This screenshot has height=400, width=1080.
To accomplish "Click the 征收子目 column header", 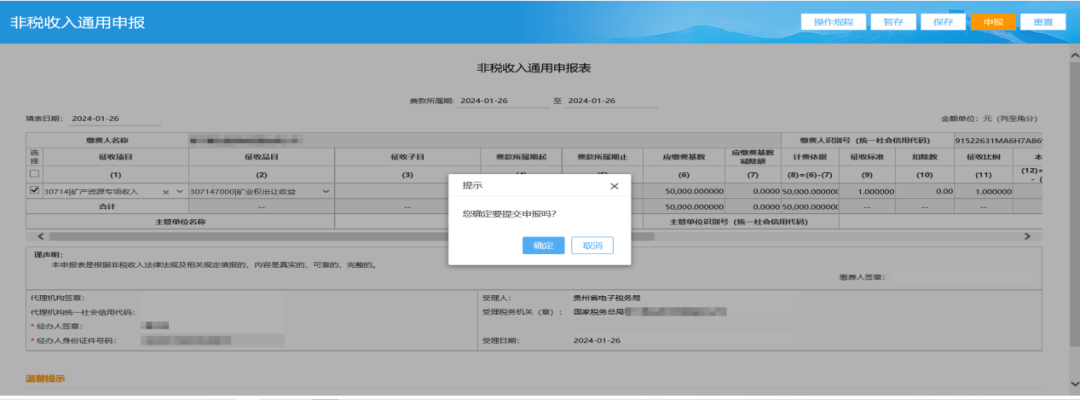I will pos(407,156).
